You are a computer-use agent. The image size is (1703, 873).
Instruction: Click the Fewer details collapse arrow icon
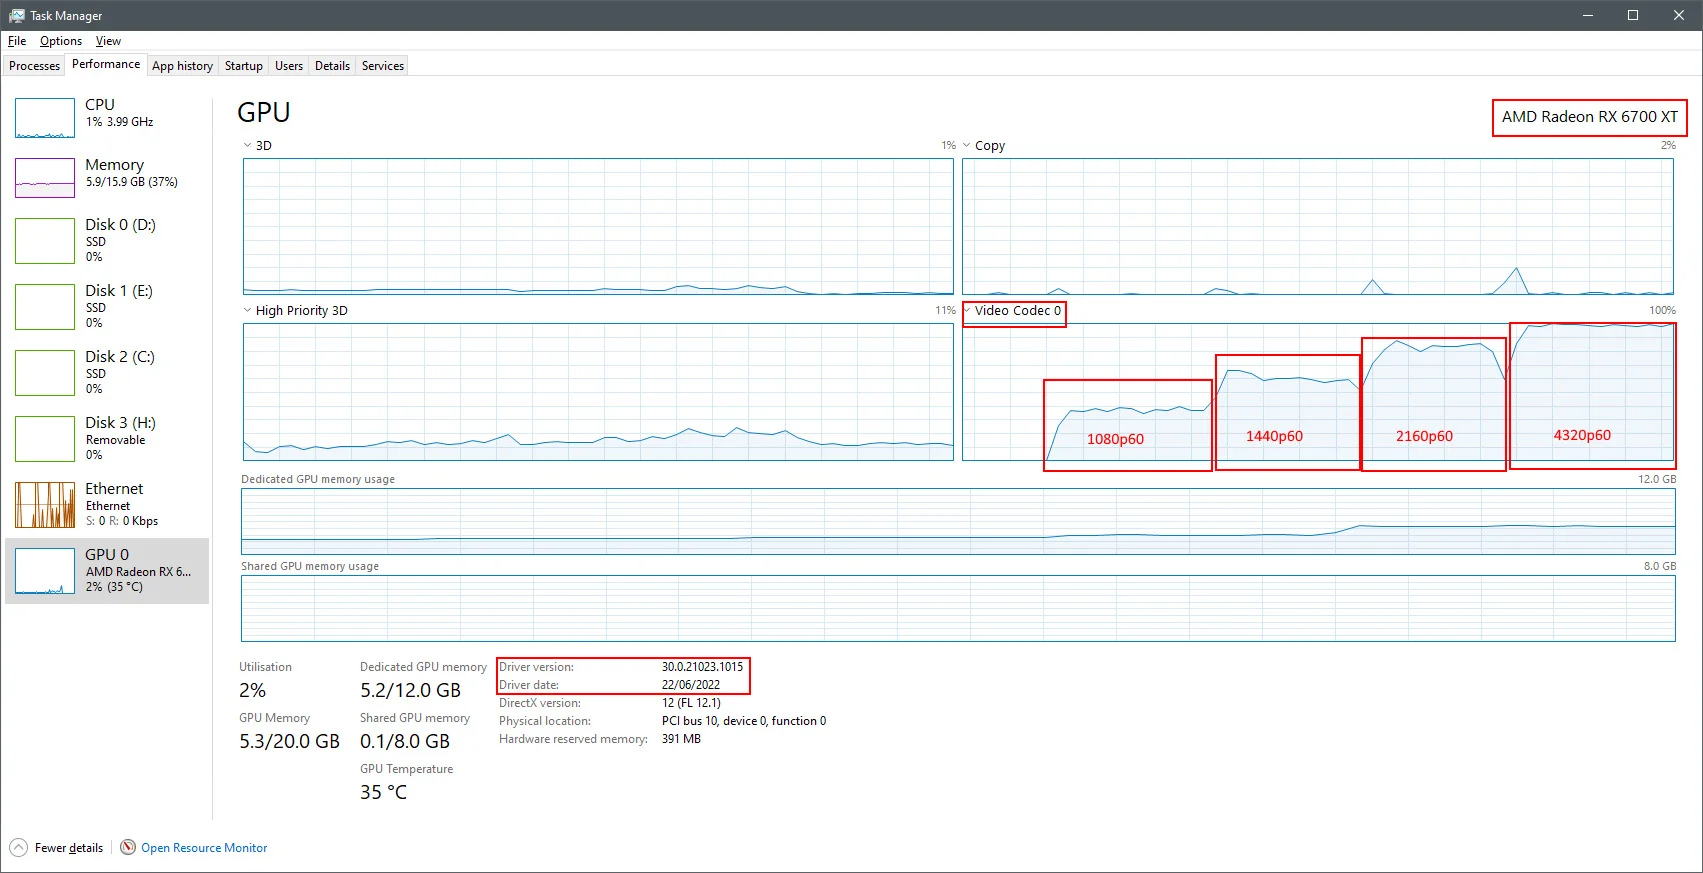click(x=18, y=847)
